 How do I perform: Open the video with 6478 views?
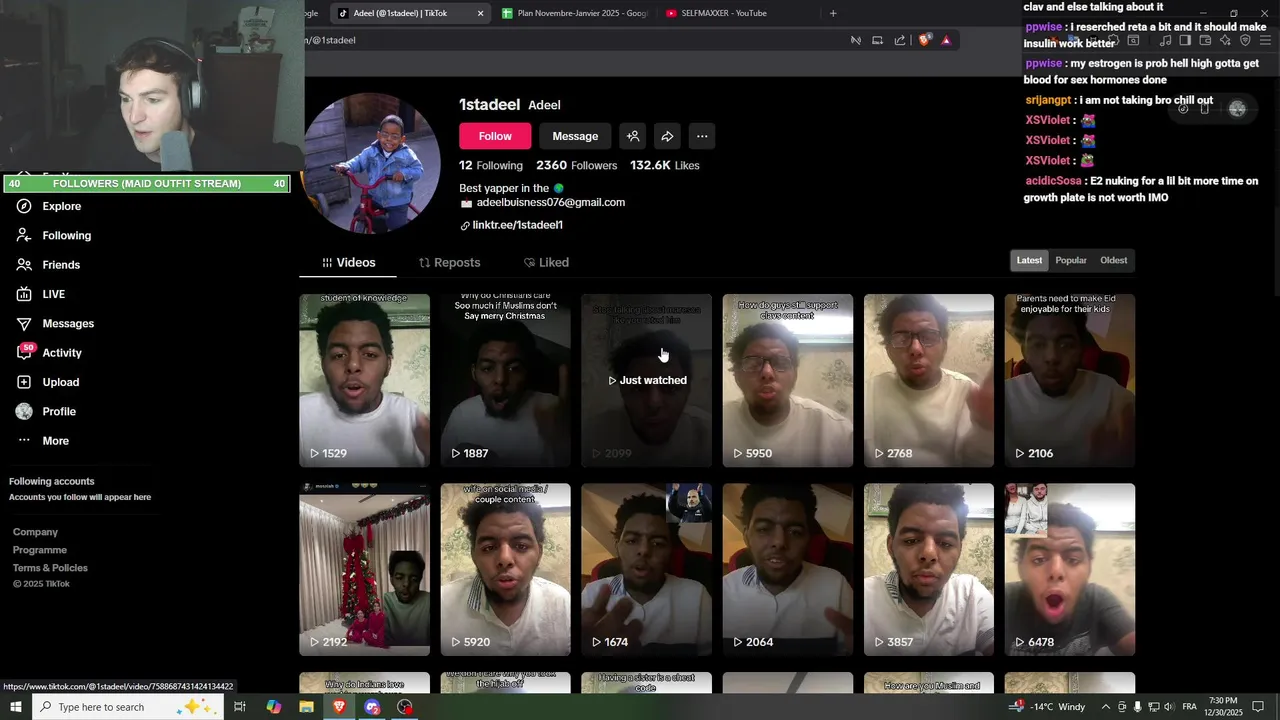[1069, 569]
